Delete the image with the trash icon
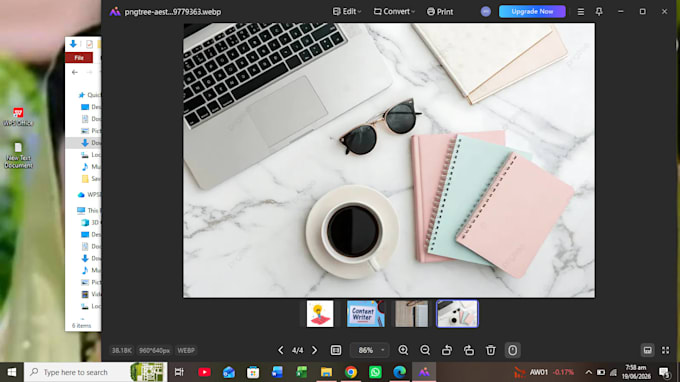680x382 pixels. [x=490, y=350]
